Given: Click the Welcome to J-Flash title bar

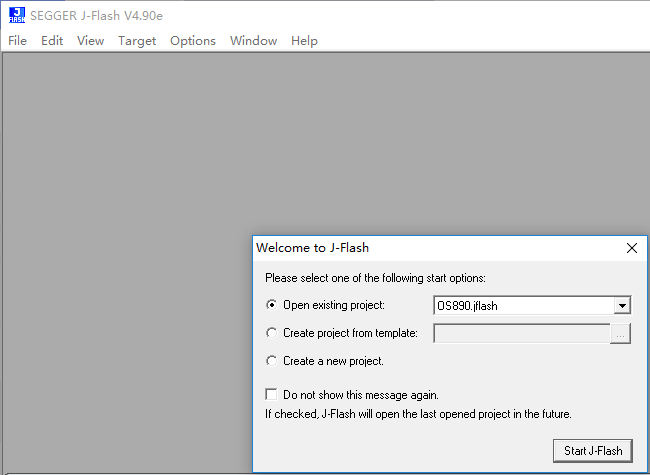Looking at the screenshot, I should 437,248.
